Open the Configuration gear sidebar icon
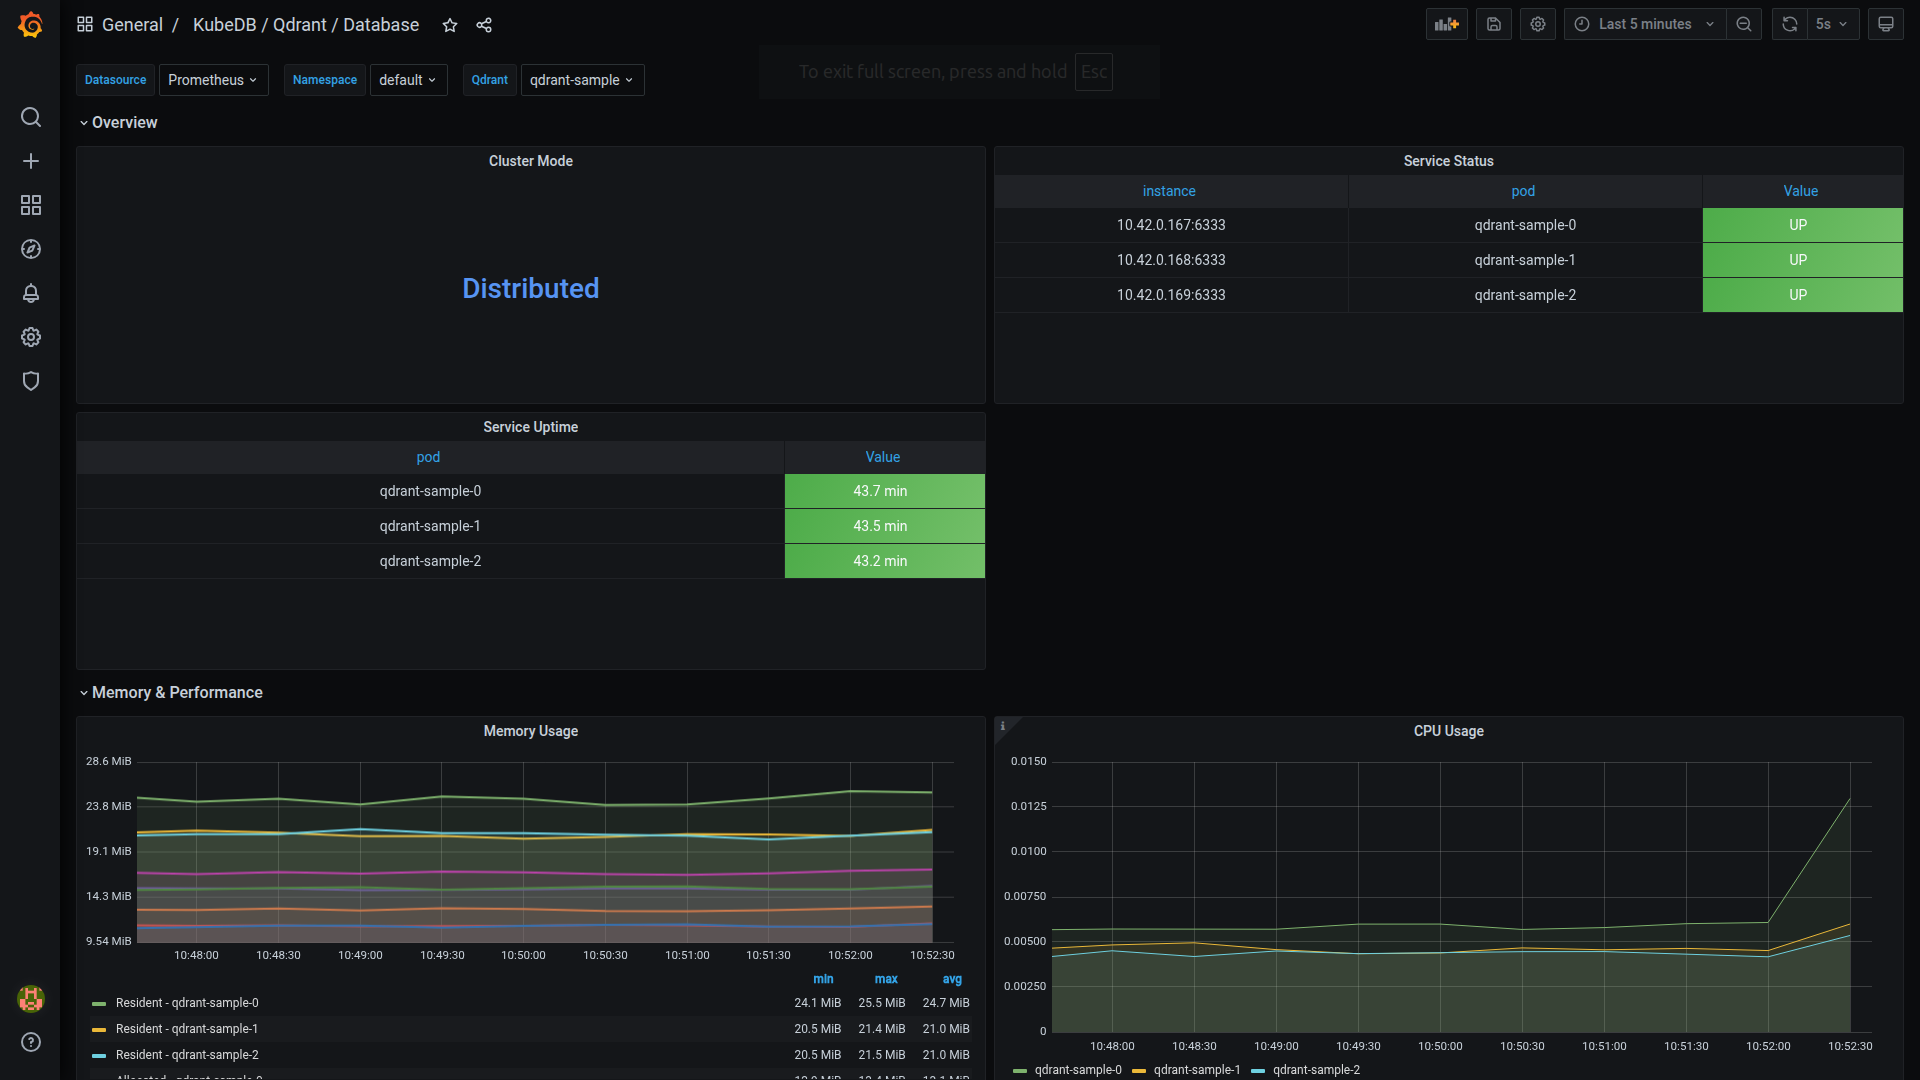Viewport: 1920px width, 1080px height. click(x=31, y=337)
